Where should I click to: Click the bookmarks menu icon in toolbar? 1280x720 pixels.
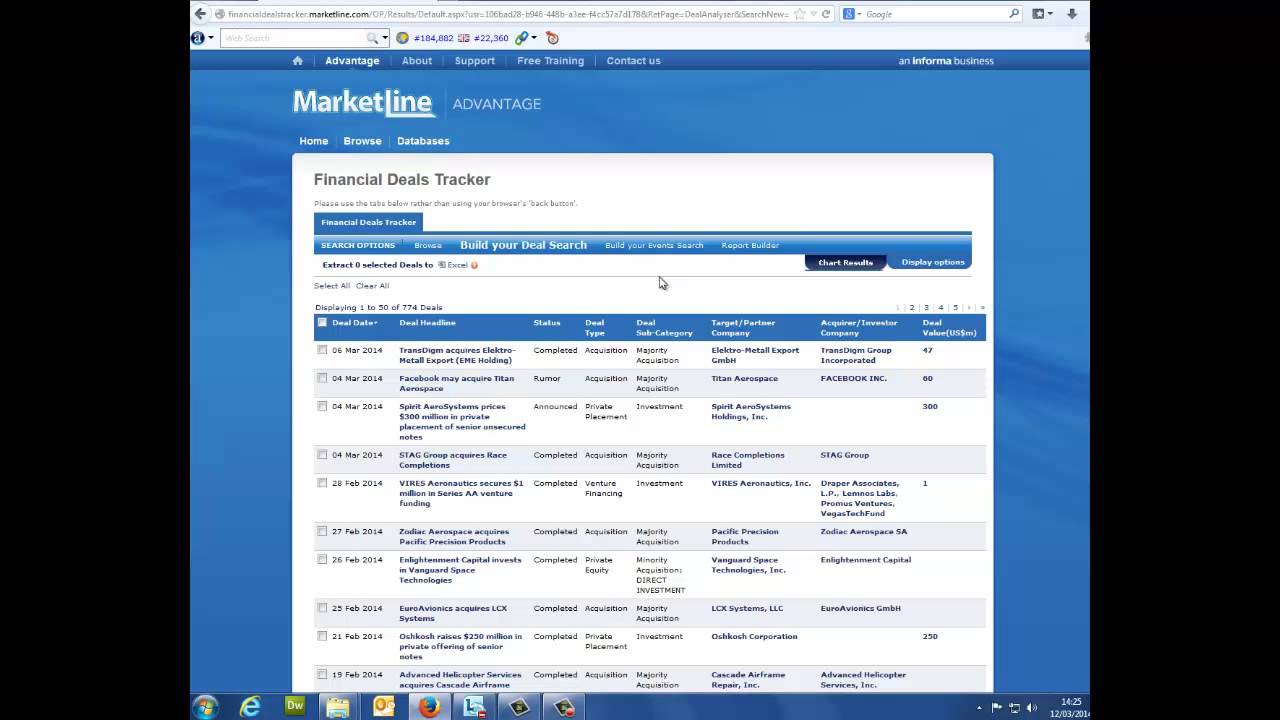point(1038,14)
